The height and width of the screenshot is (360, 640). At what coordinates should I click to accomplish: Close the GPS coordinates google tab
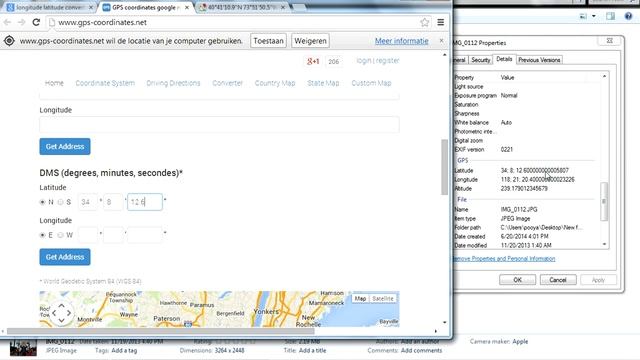(x=187, y=7)
